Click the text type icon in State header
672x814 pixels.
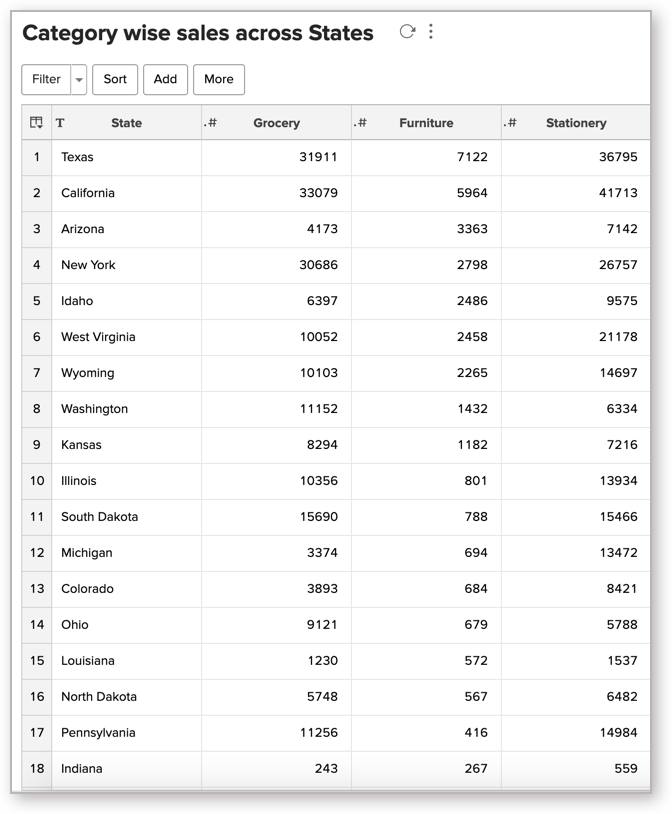(60, 123)
